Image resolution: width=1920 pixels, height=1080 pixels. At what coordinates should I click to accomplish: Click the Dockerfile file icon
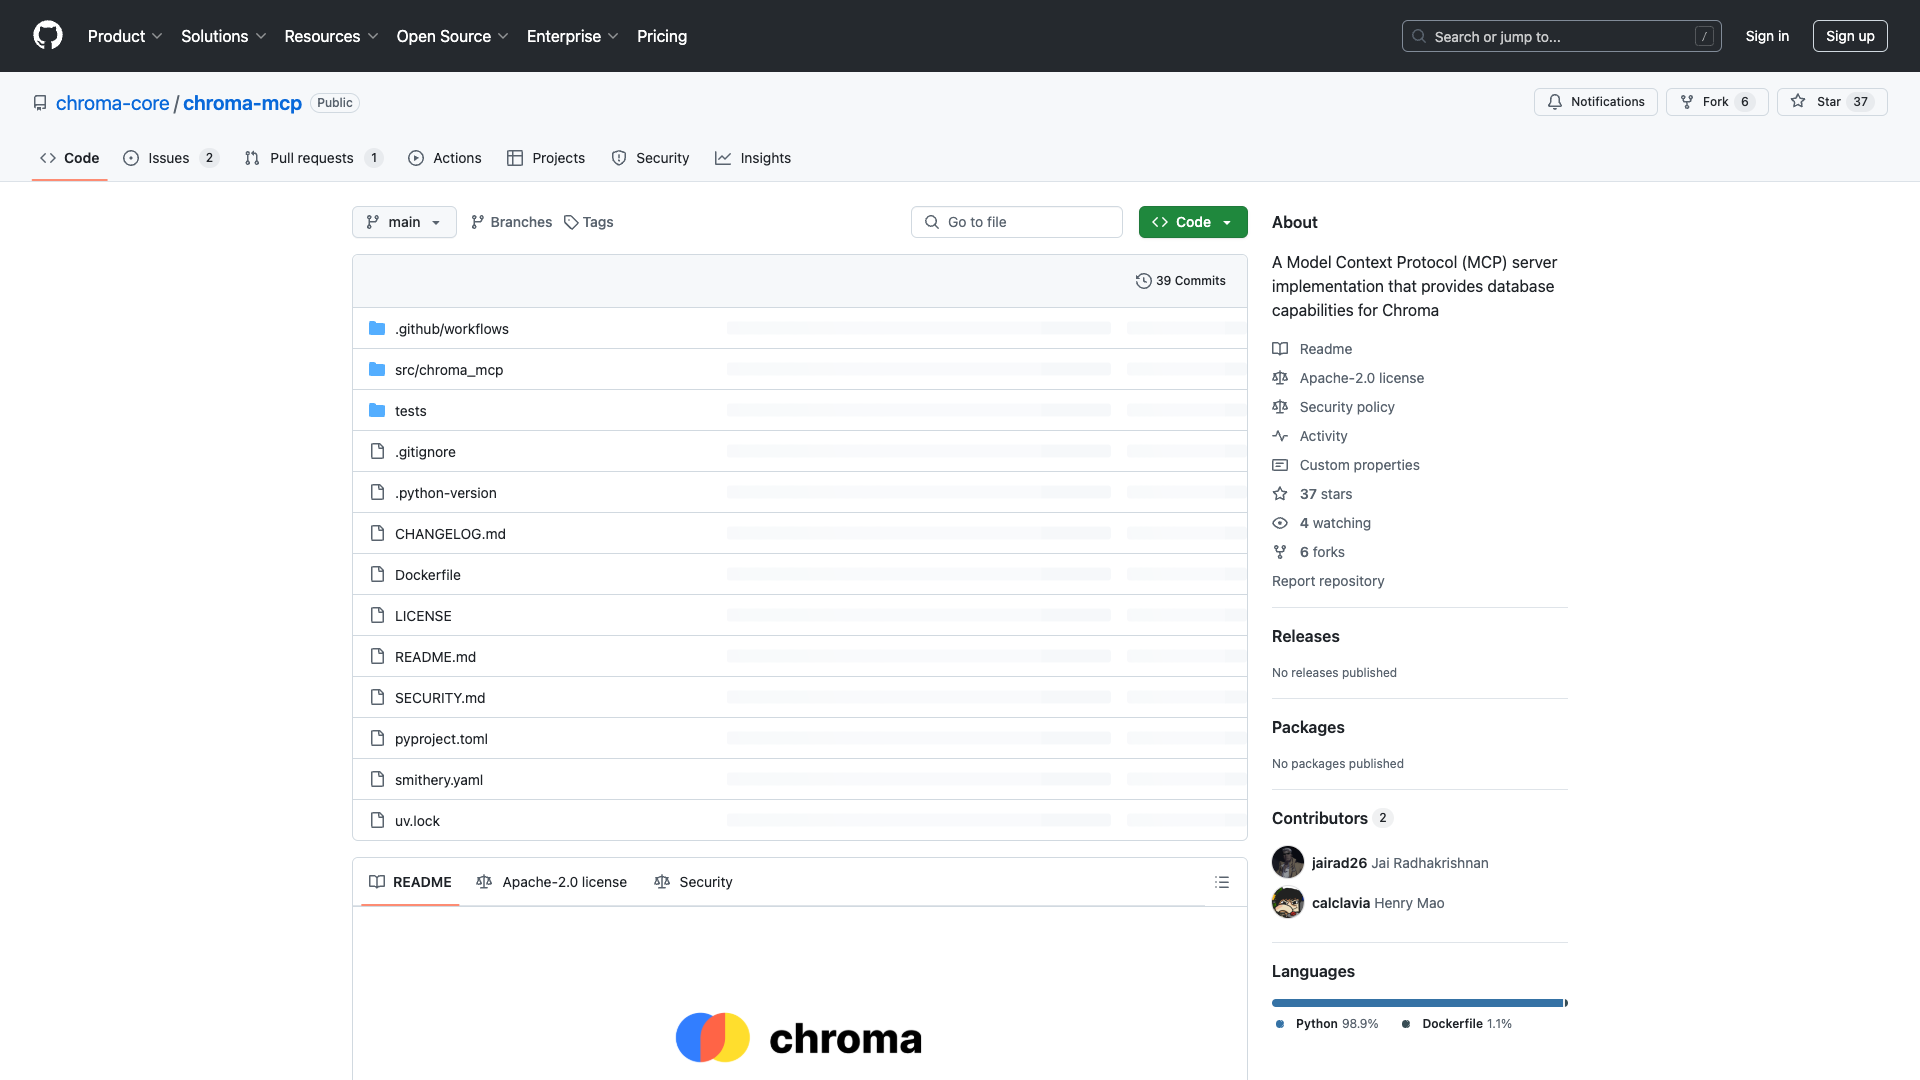tap(377, 574)
